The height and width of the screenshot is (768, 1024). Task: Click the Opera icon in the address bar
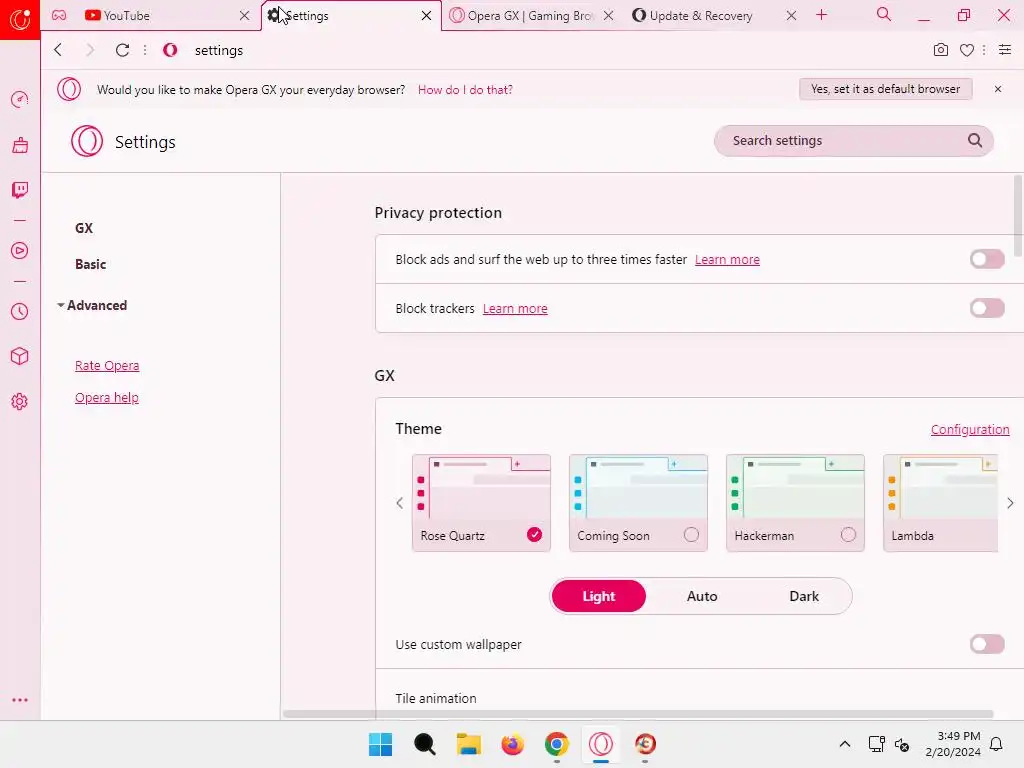[x=170, y=50]
